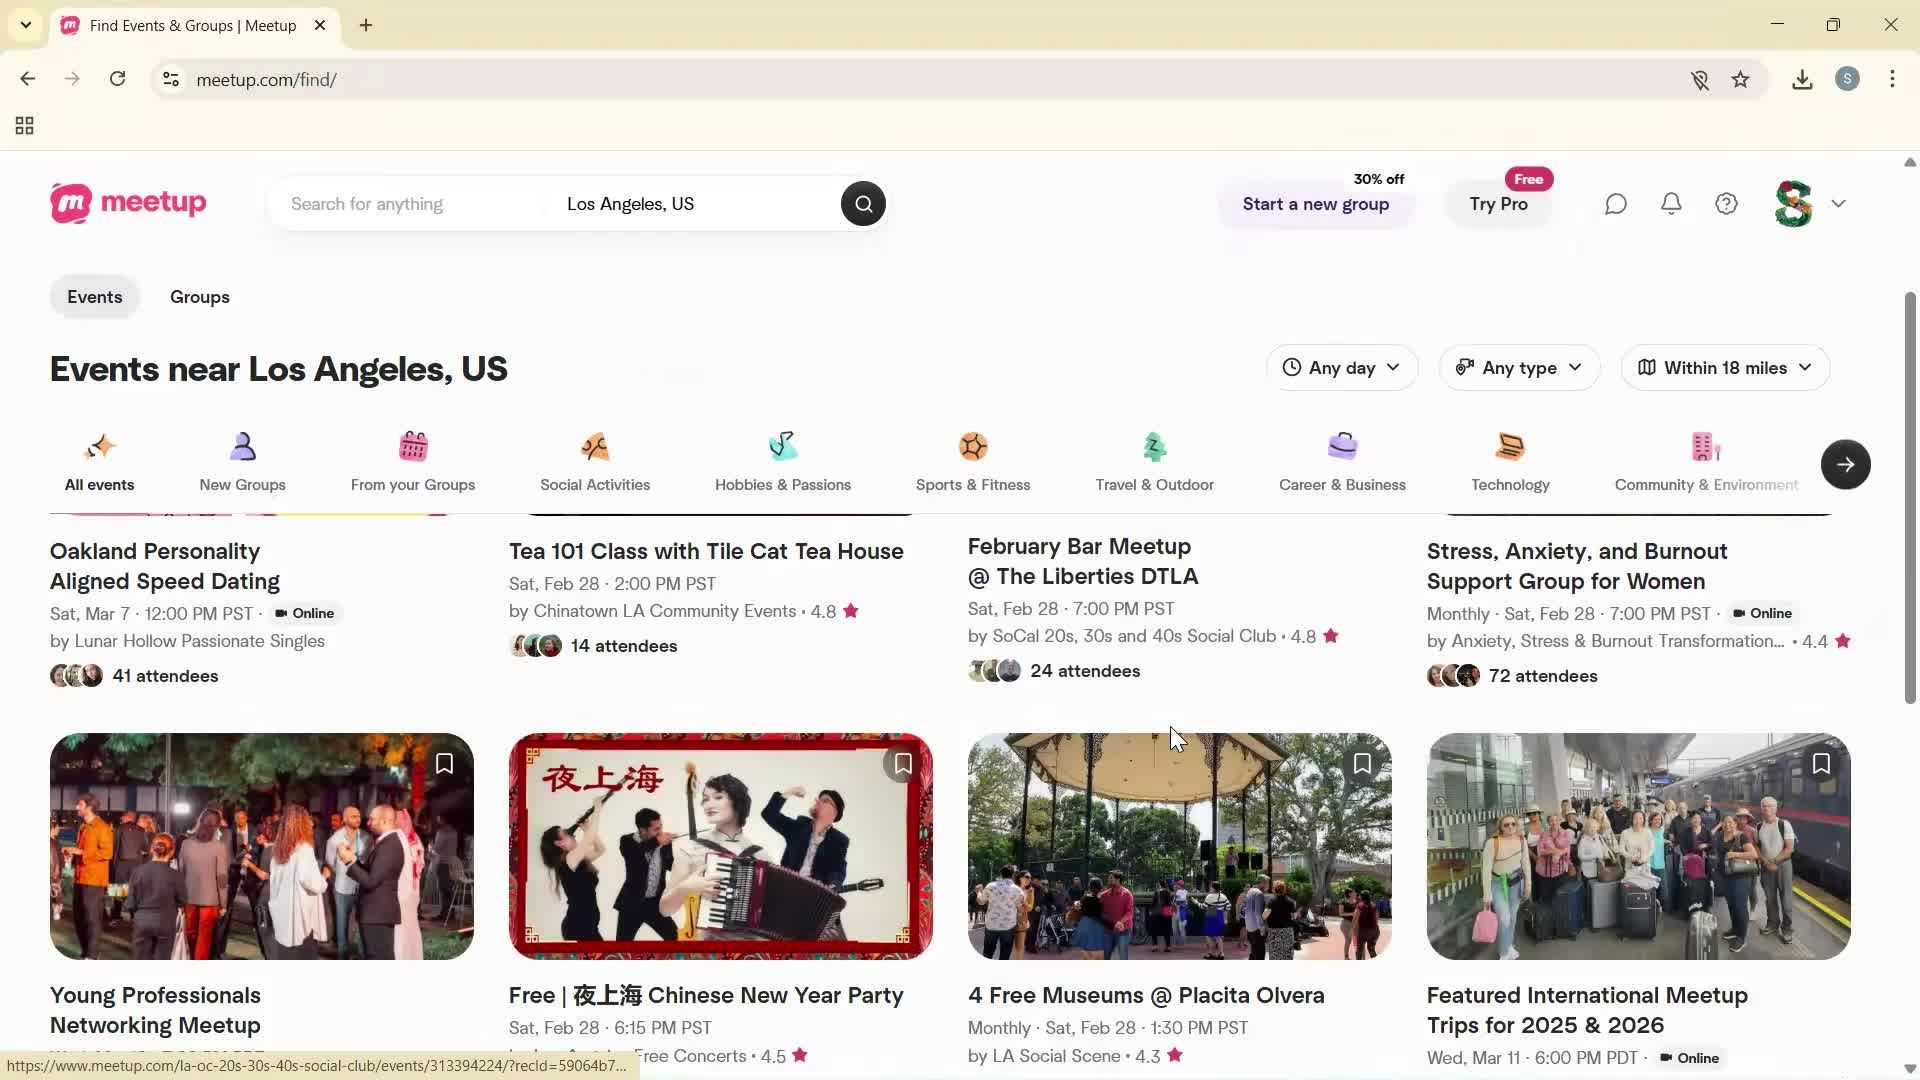Open the Hobbies & Passions category
This screenshot has width=1920, height=1080.
click(781, 460)
